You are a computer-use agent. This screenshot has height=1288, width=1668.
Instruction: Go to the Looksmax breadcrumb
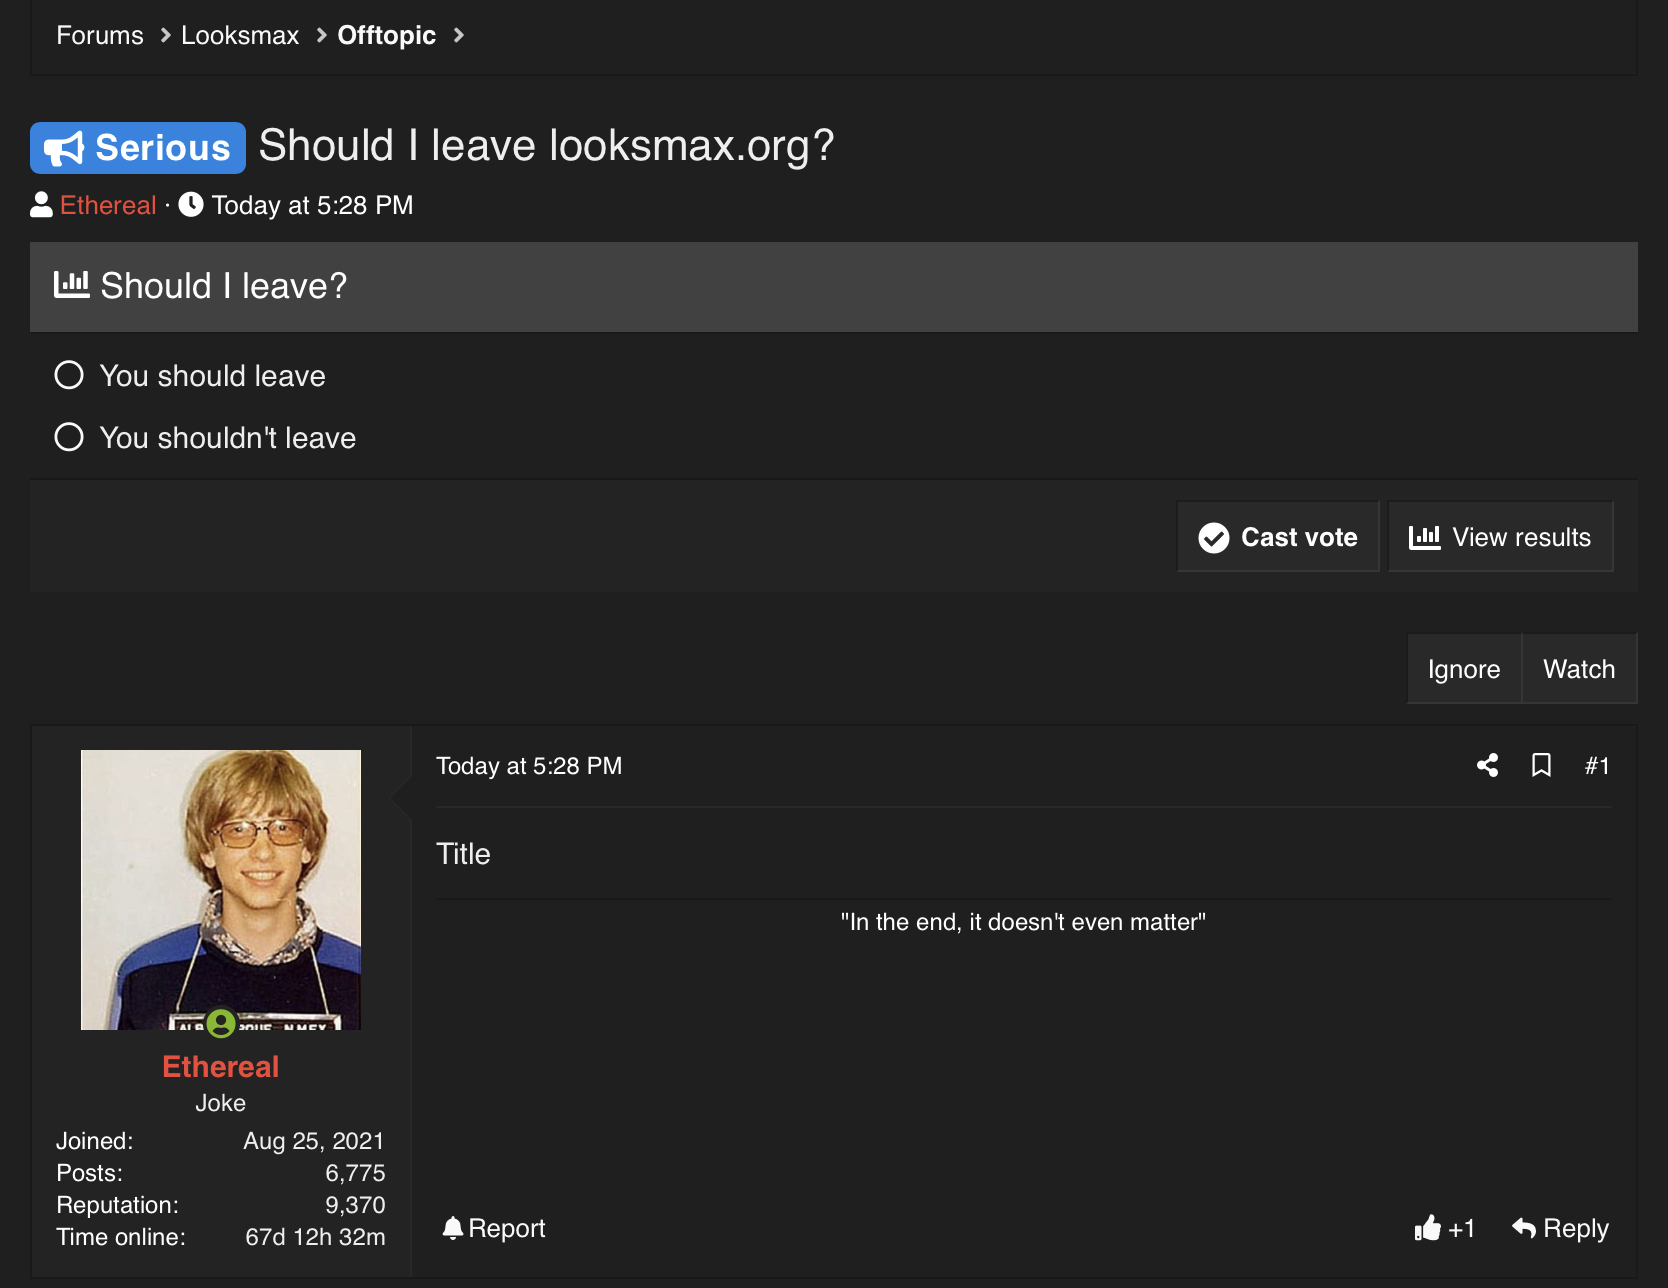click(240, 35)
